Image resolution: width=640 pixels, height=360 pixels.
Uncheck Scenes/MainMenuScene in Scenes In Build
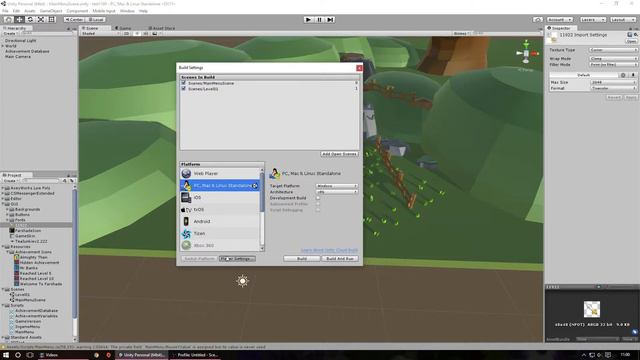pyautogui.click(x=184, y=83)
